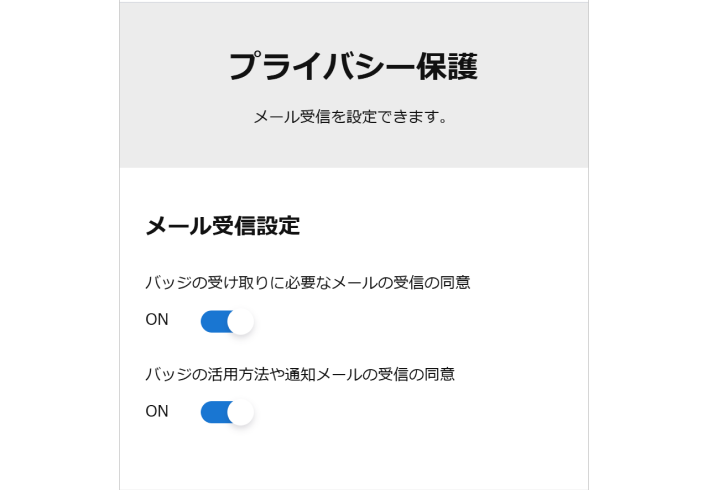This screenshot has height=490, width=708.
Task: Click the バッジの活用方法や通知メール consent label
Action: 300,374
